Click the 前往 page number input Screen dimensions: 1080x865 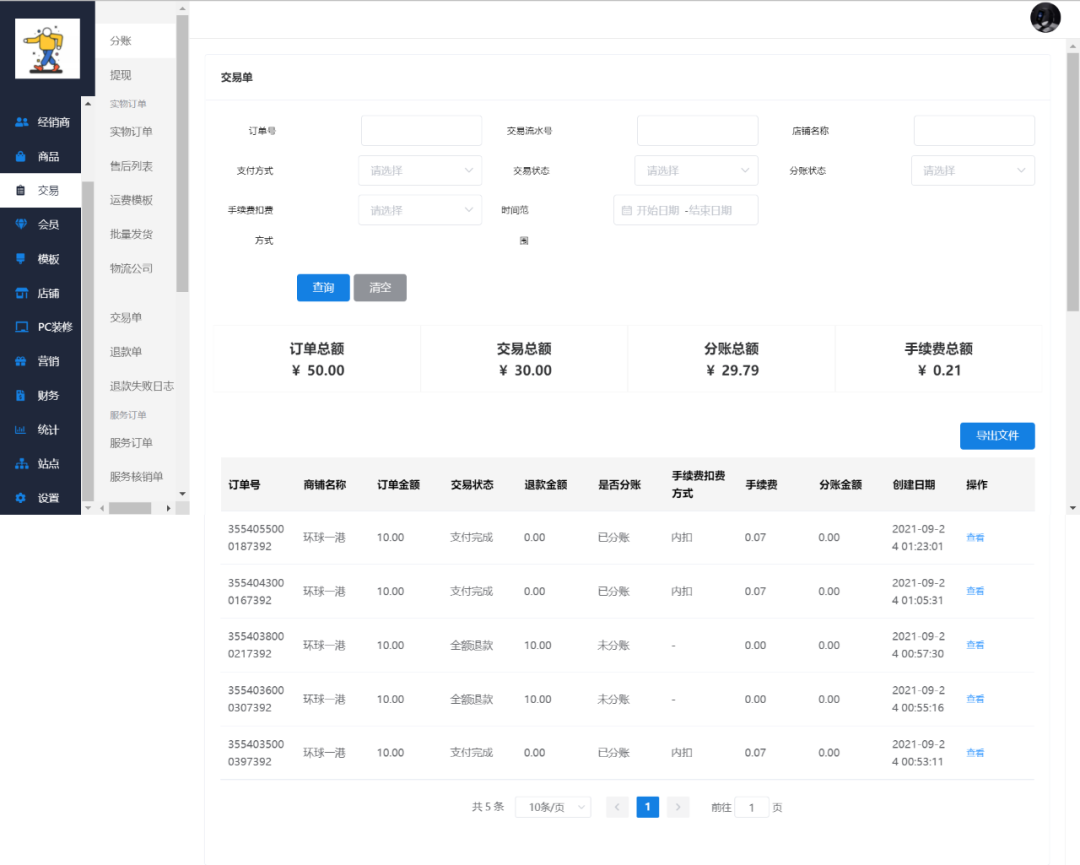click(751, 807)
